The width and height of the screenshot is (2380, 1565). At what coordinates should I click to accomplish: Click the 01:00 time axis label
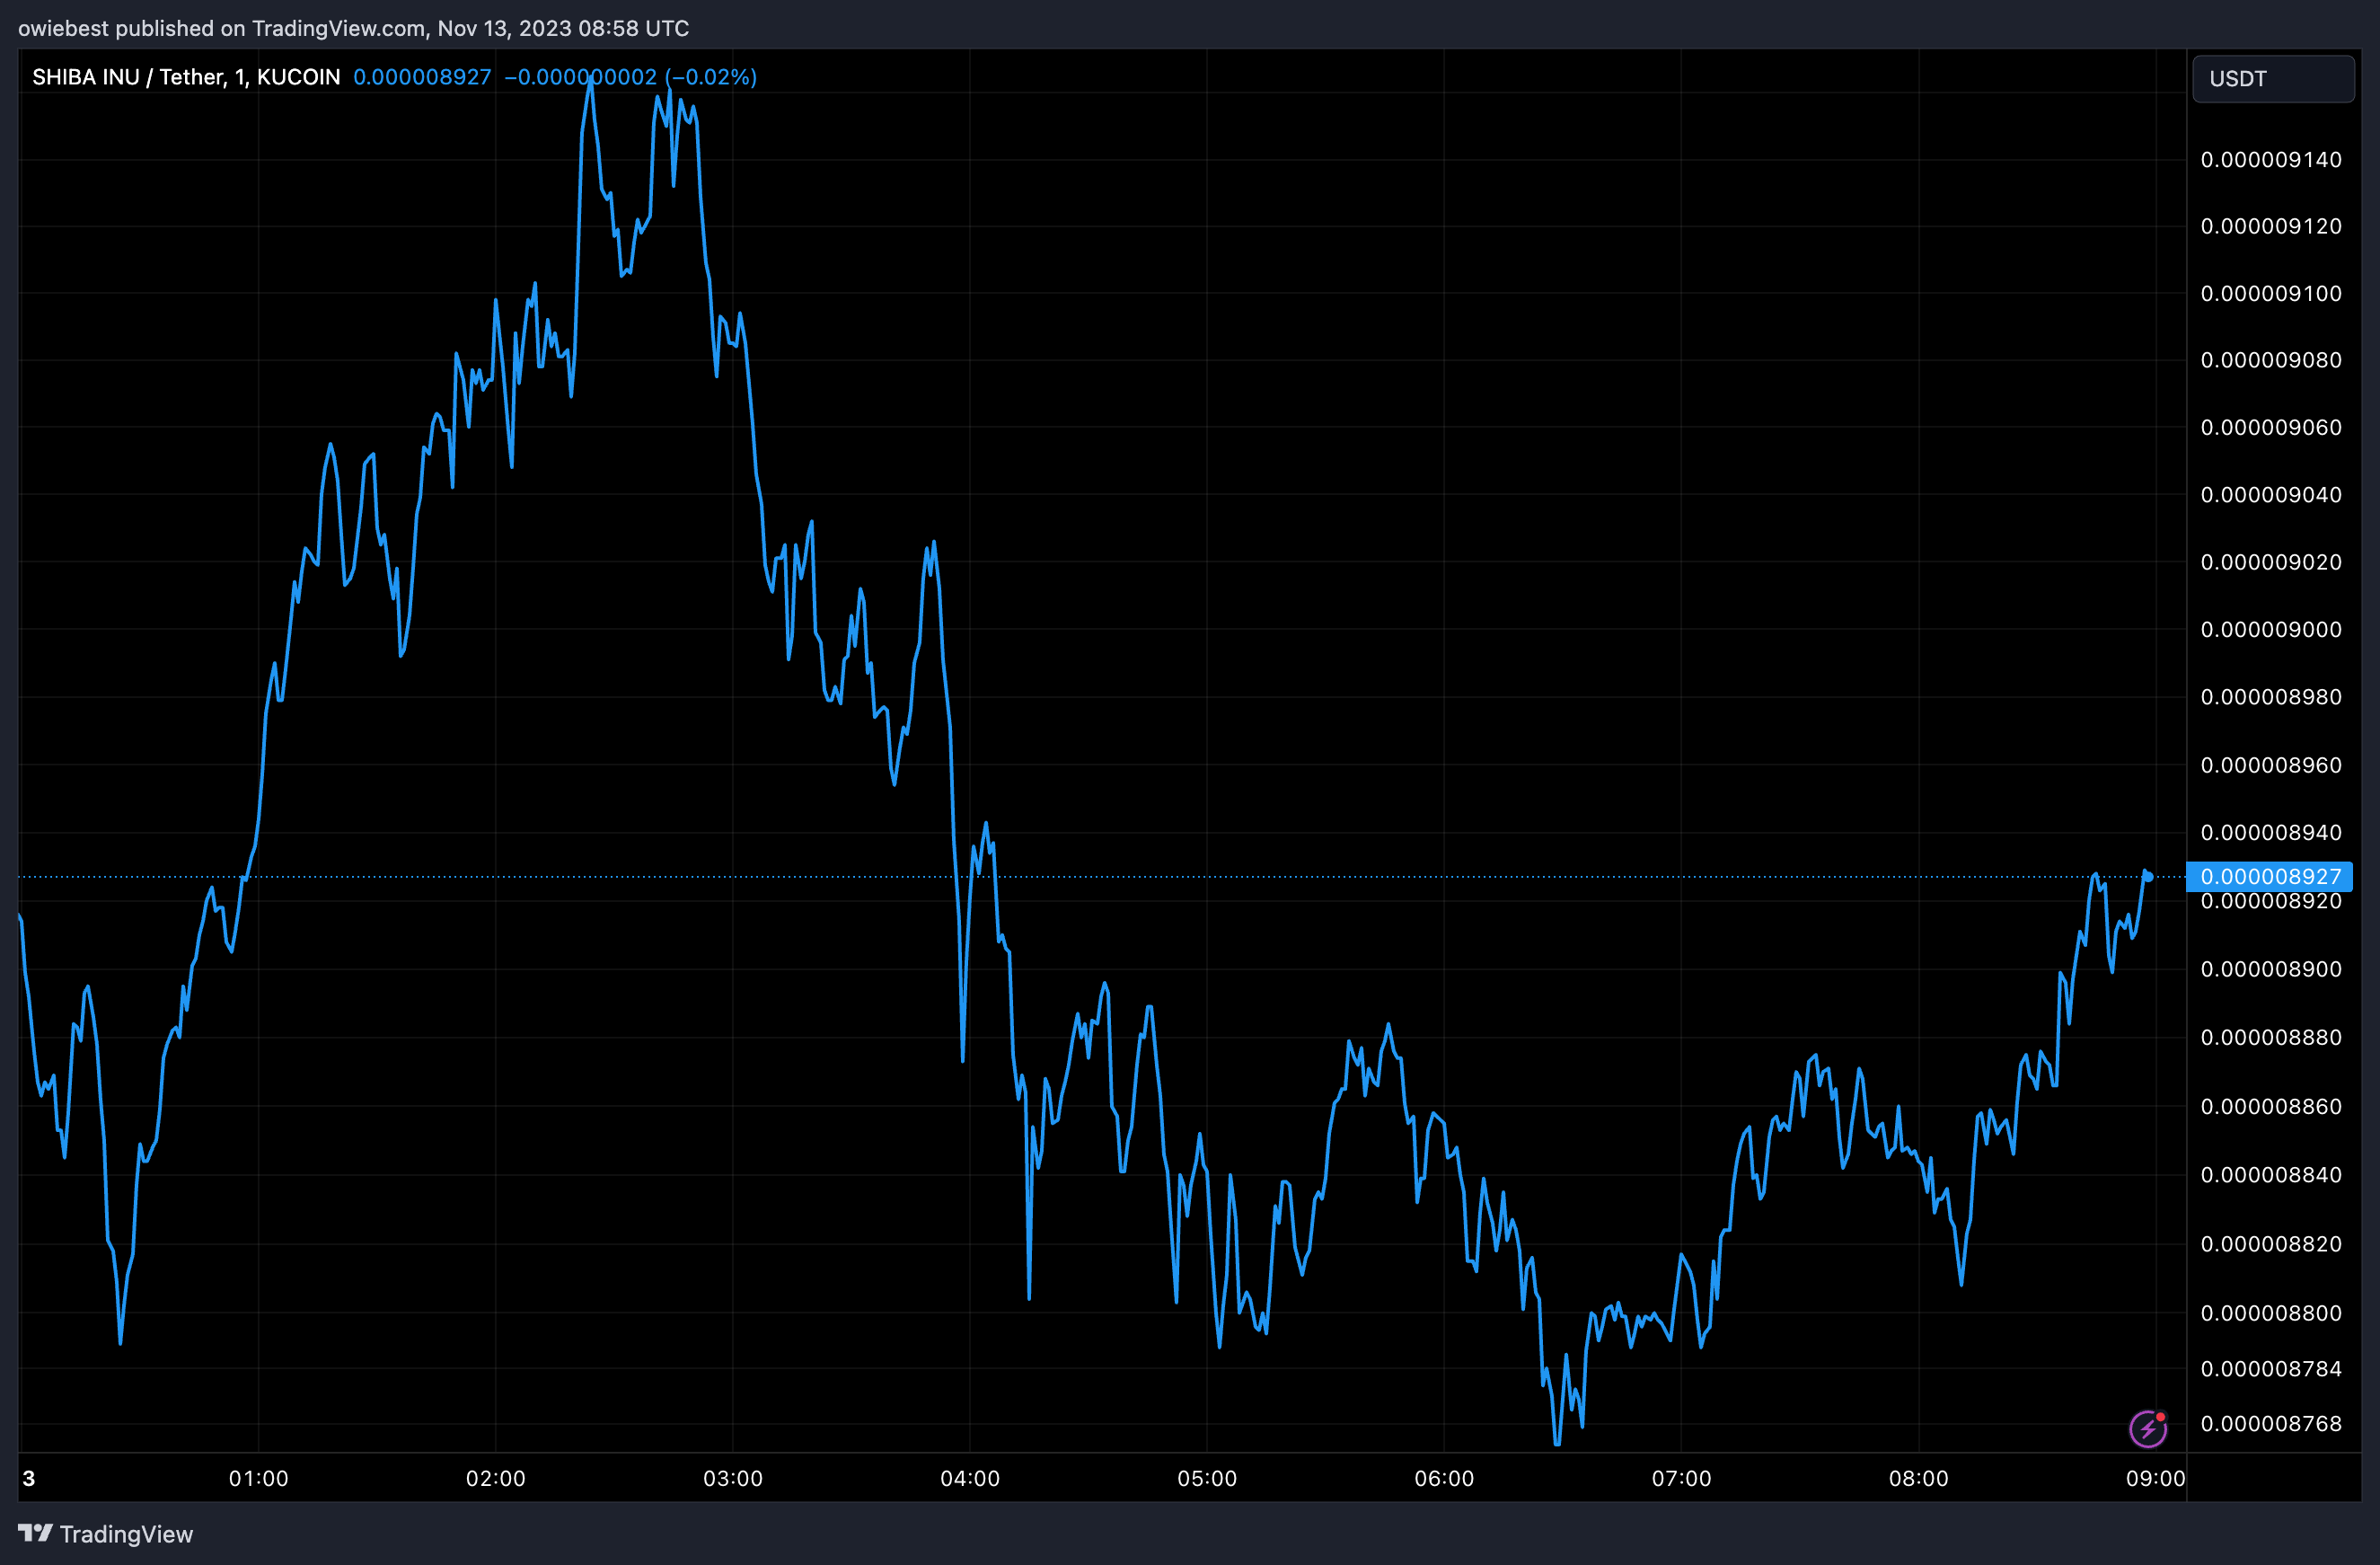click(258, 1478)
